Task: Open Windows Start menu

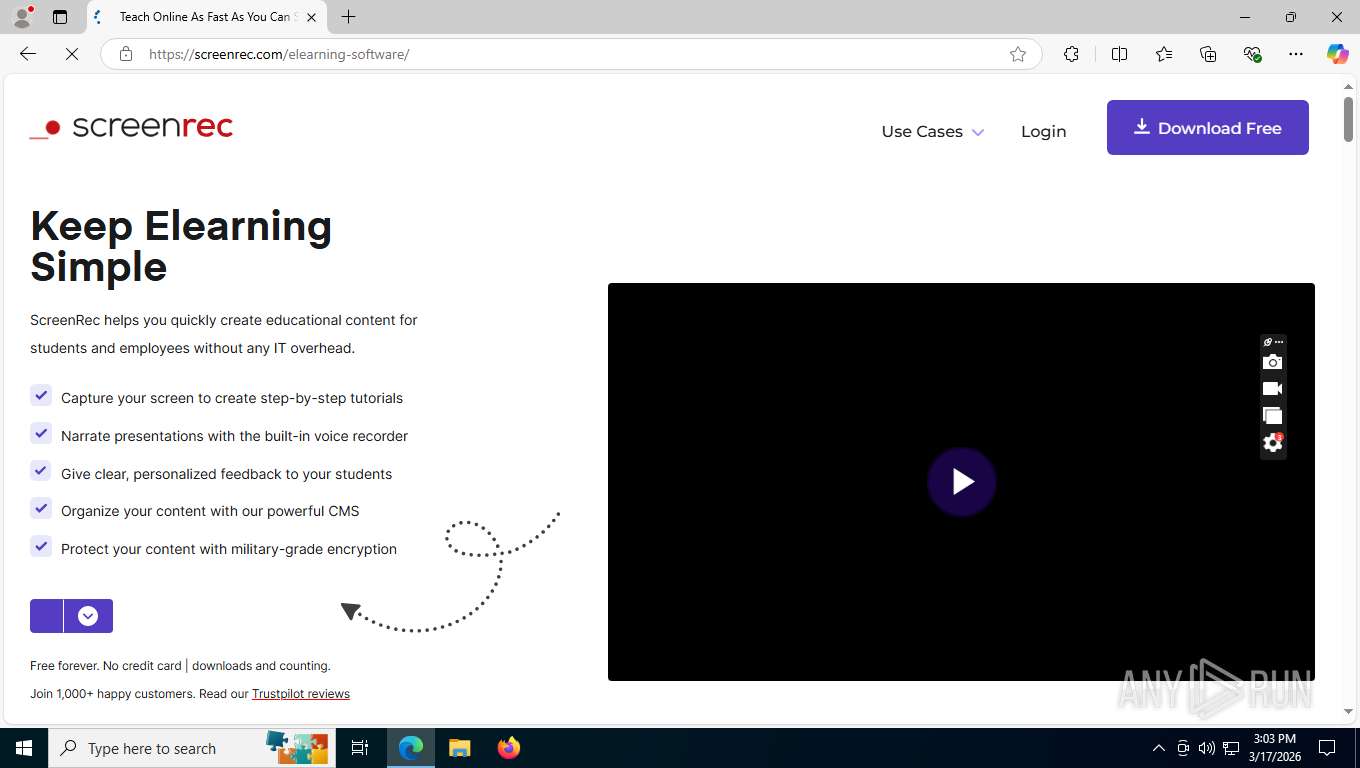Action: click(24, 748)
